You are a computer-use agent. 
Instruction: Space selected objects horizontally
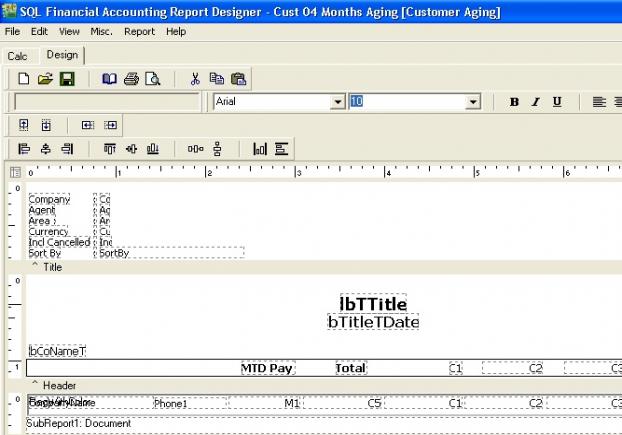196,149
